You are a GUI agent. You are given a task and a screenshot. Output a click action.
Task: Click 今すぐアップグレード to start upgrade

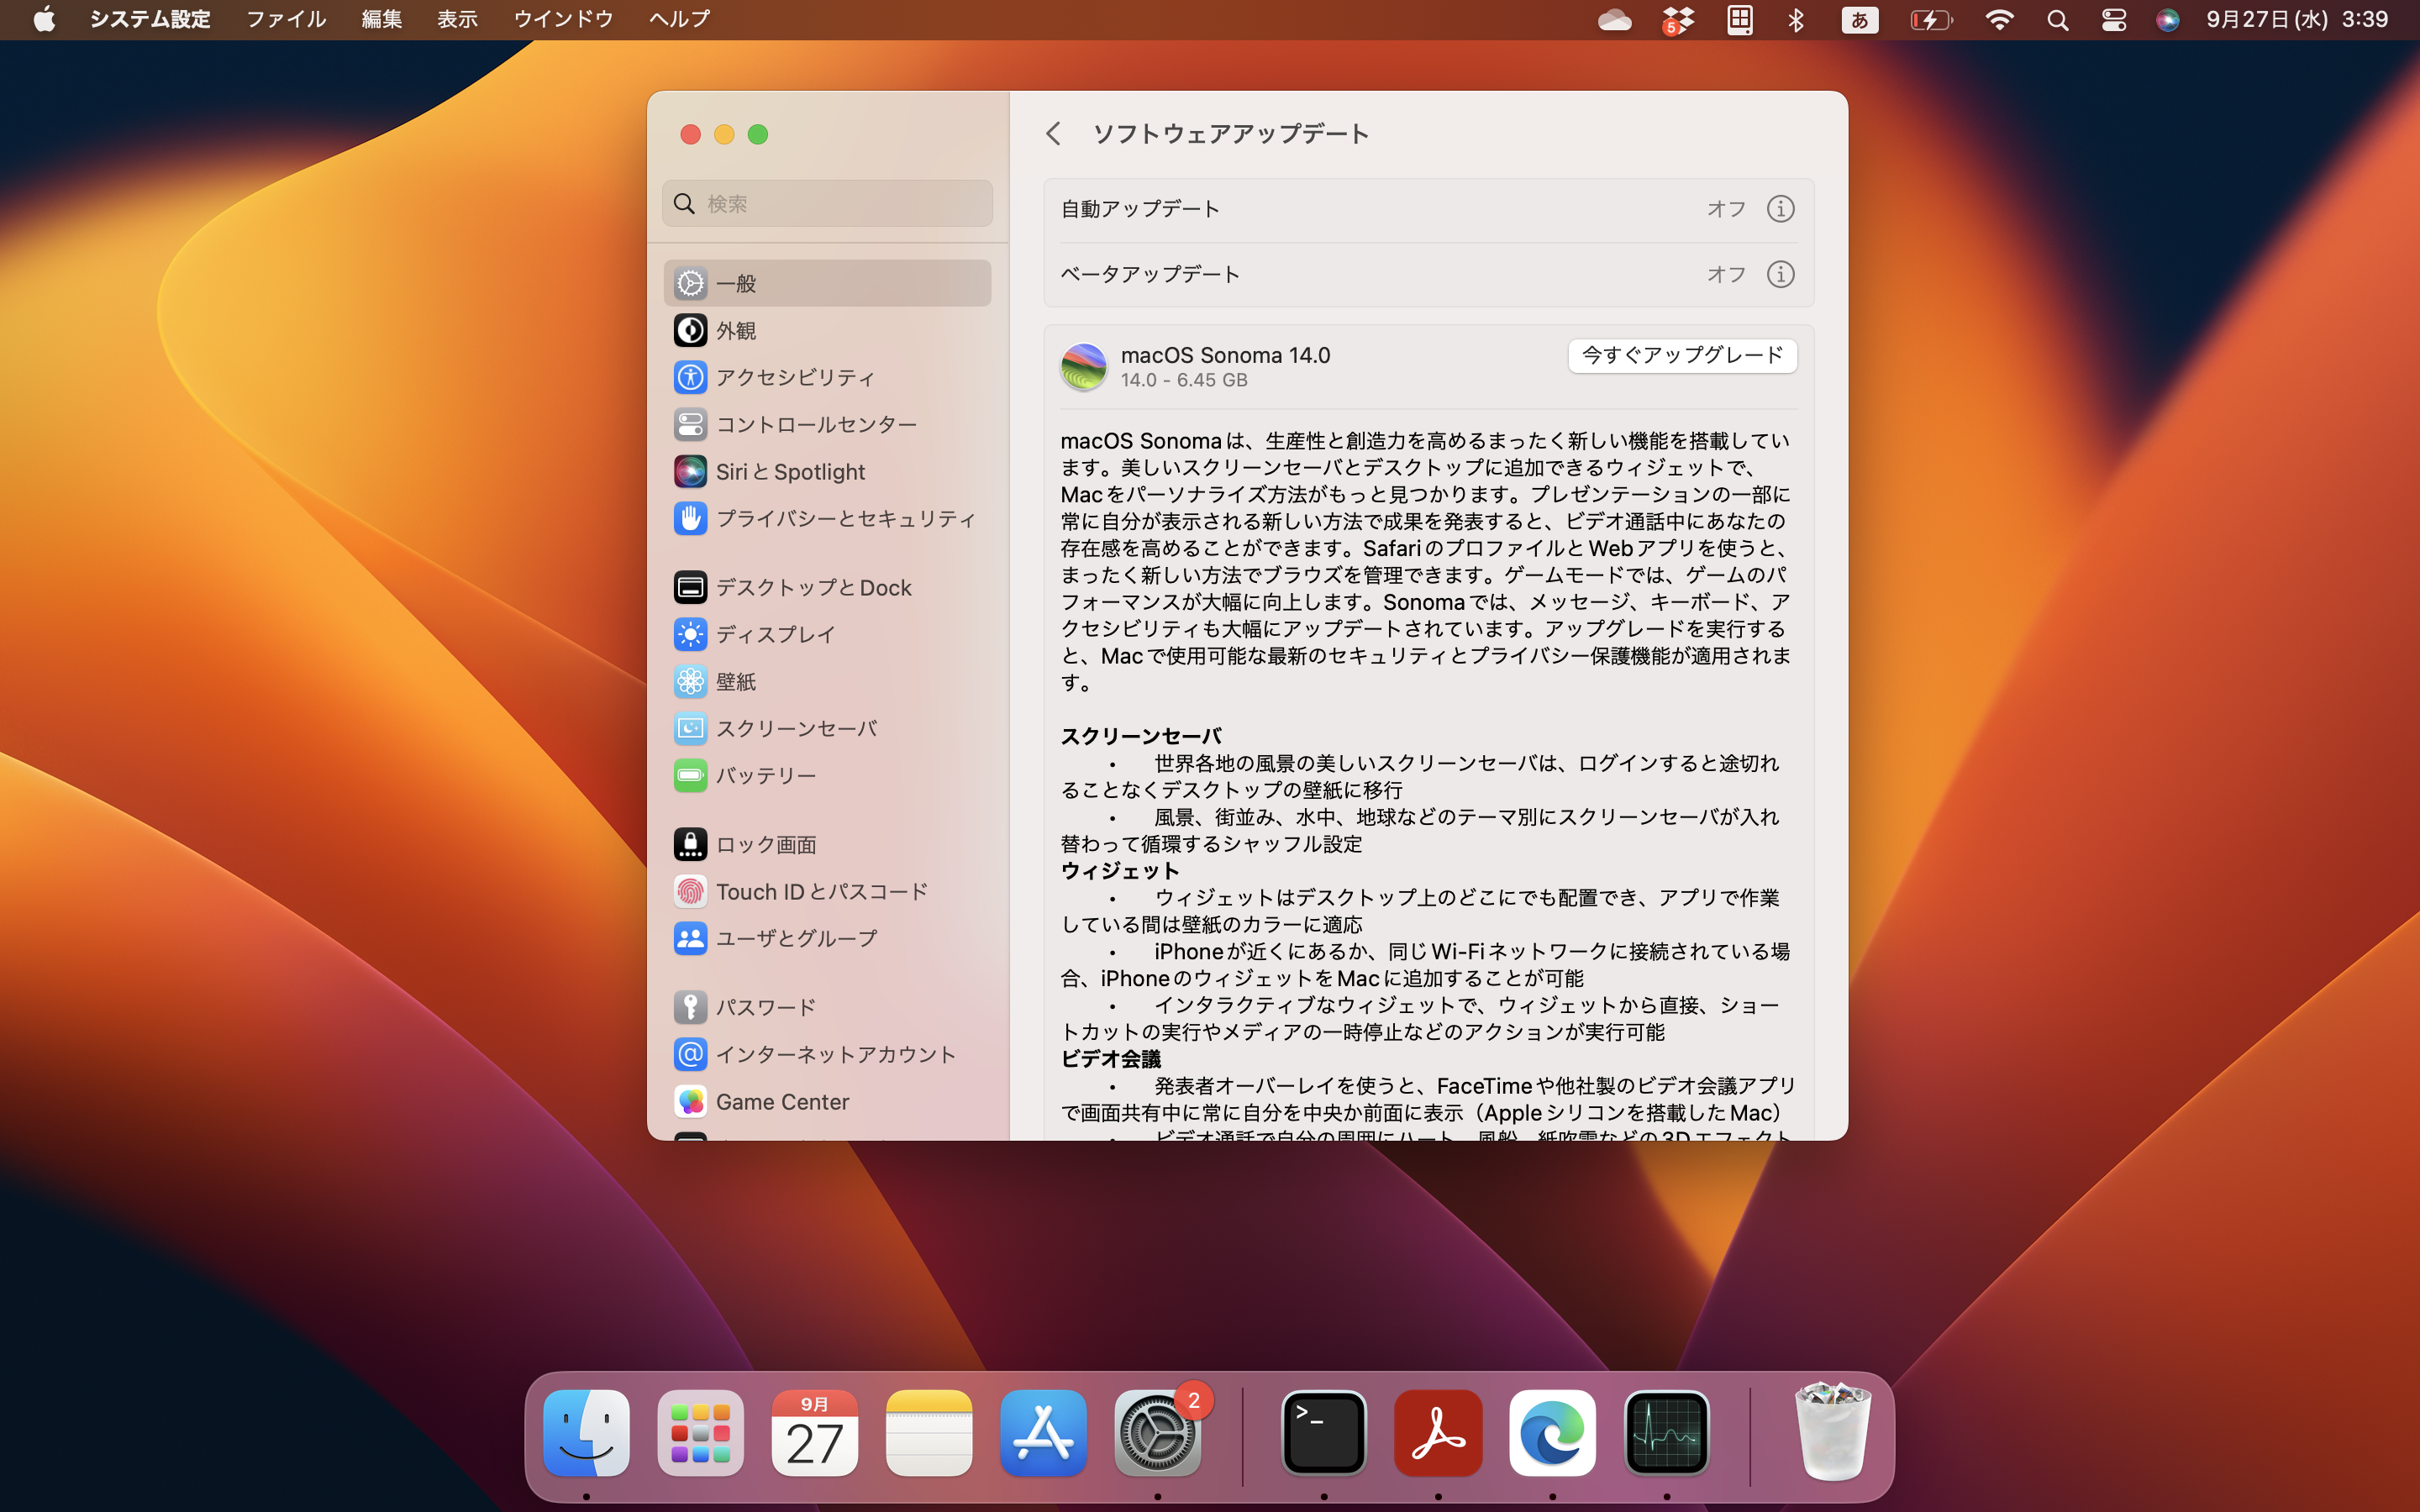1682,356
